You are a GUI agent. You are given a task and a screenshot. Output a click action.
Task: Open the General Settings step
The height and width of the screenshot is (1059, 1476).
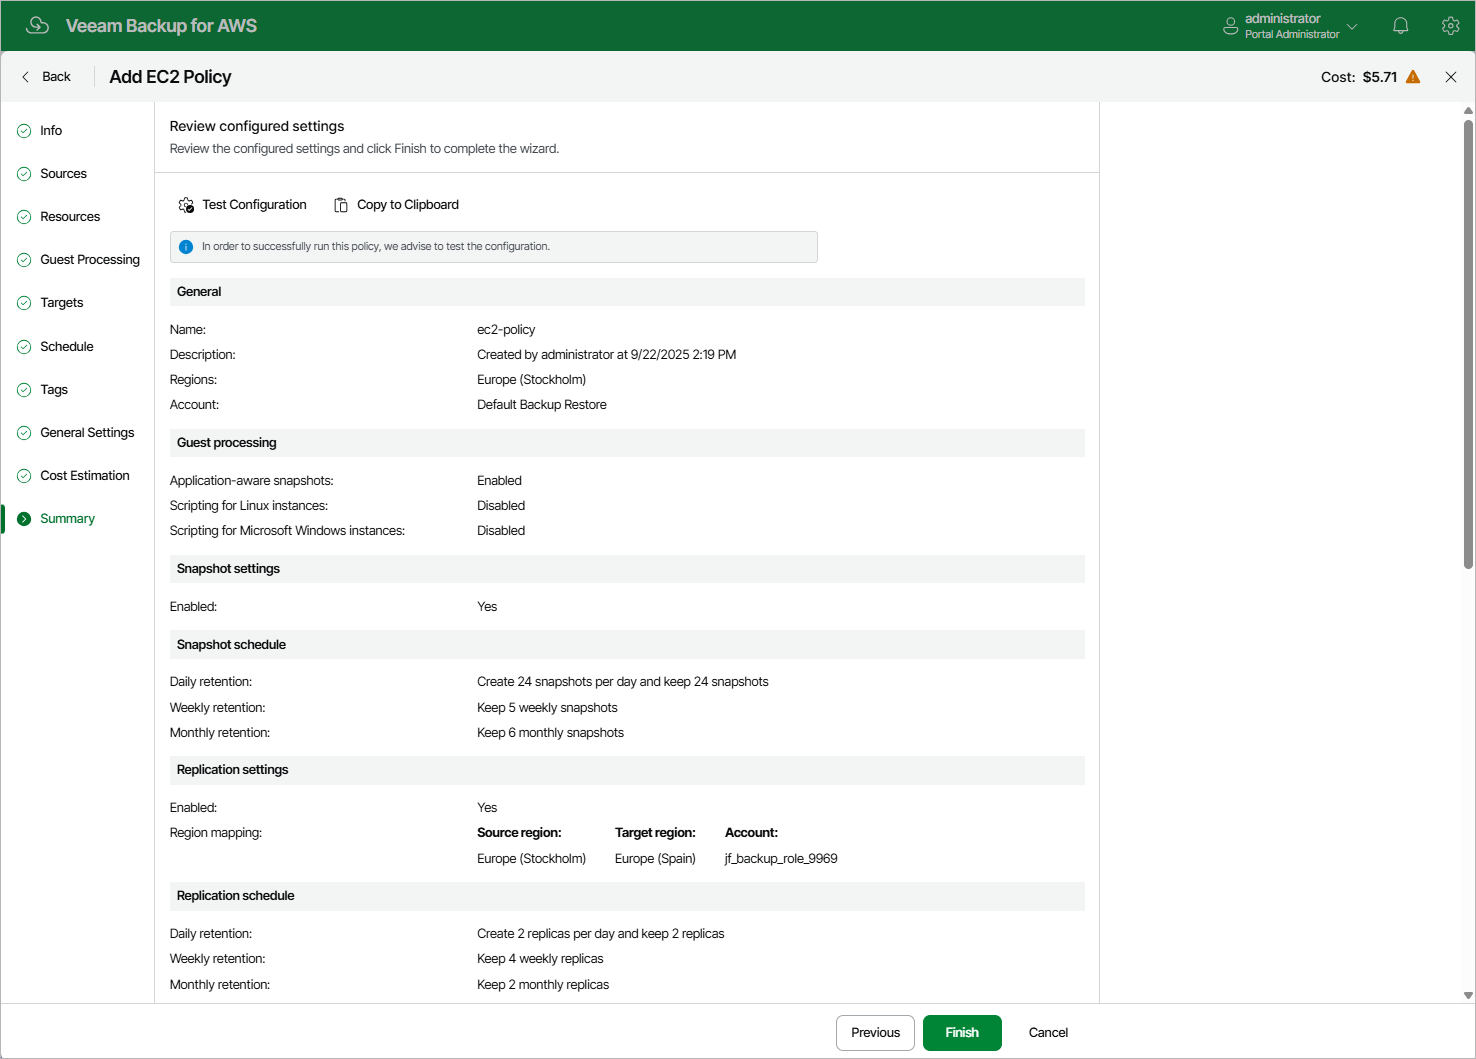[x=87, y=433]
